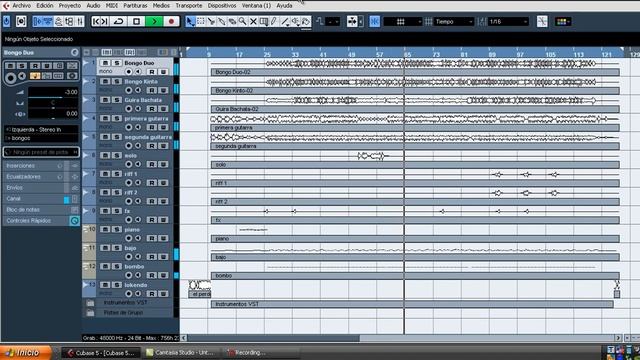
Task: Open the Pool window icon
Action: coord(69,22)
